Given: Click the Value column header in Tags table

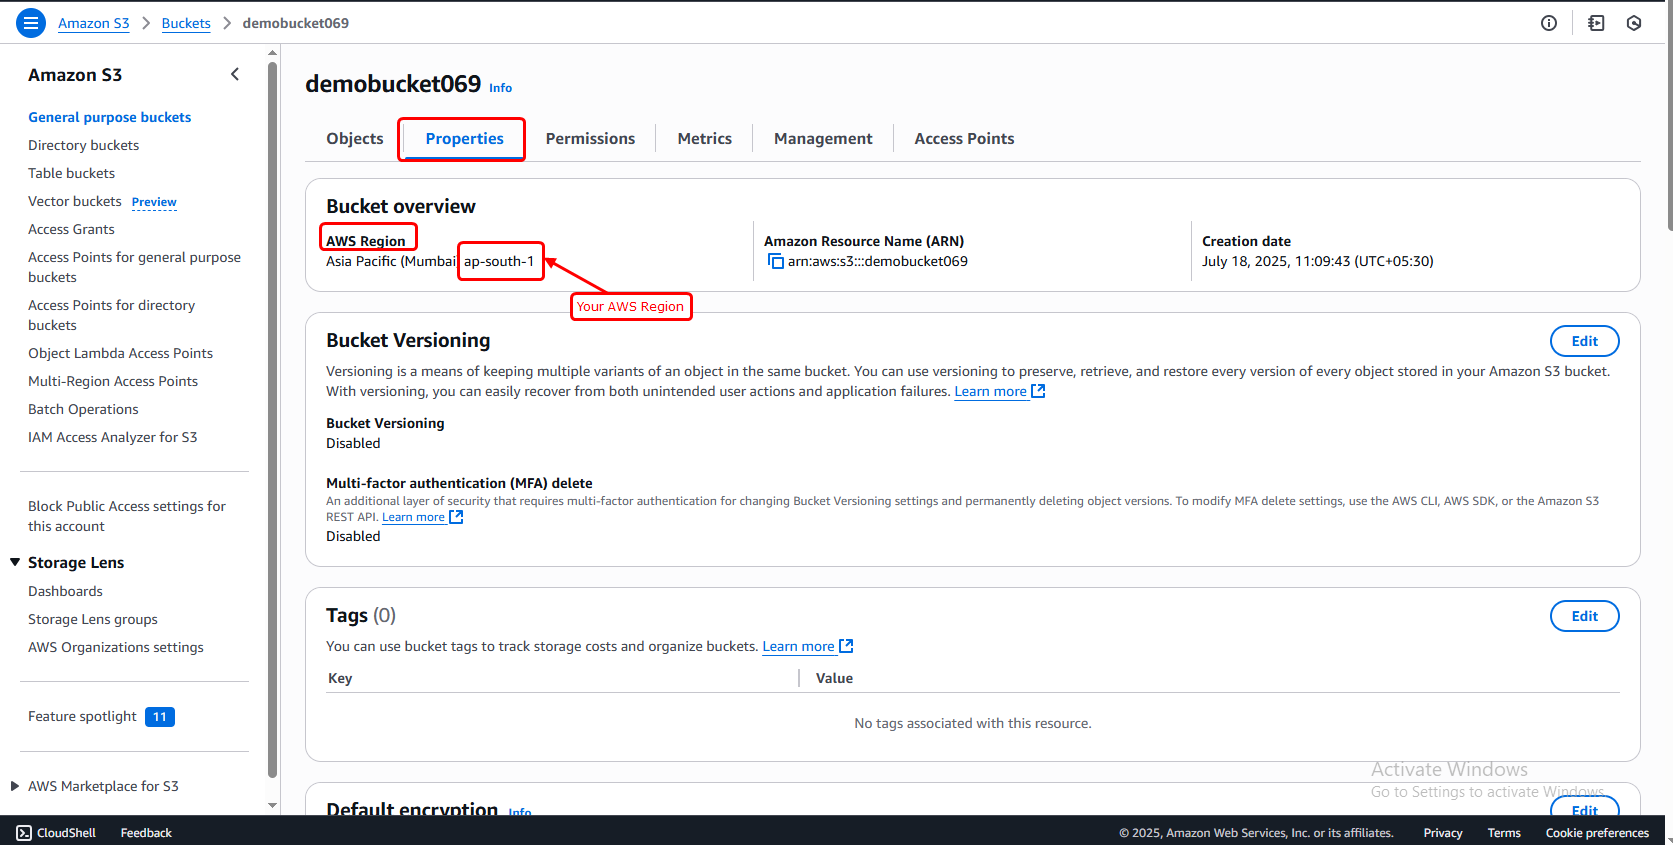Looking at the screenshot, I should (x=834, y=678).
